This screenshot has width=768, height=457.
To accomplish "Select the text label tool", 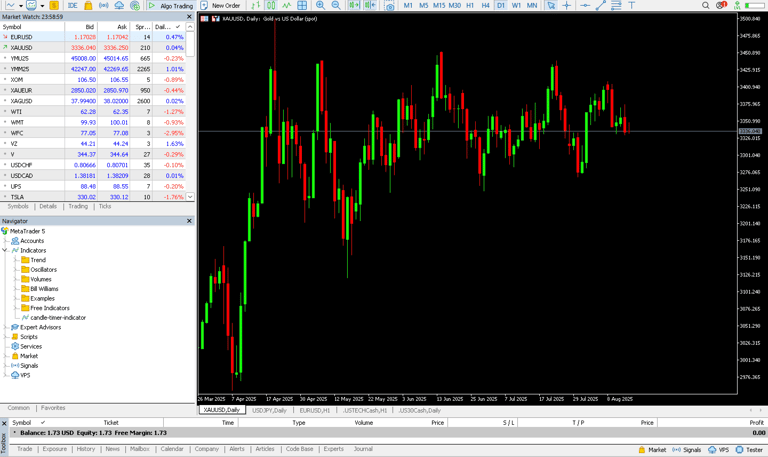I will pyautogui.click(x=632, y=5).
